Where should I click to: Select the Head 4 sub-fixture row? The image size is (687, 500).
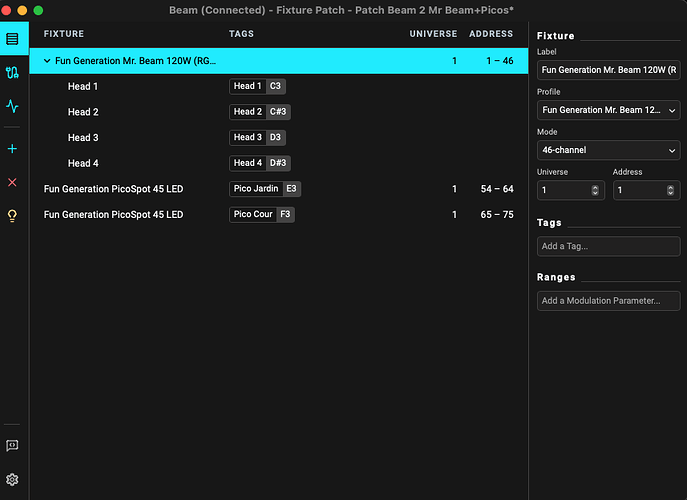pyautogui.click(x=279, y=163)
